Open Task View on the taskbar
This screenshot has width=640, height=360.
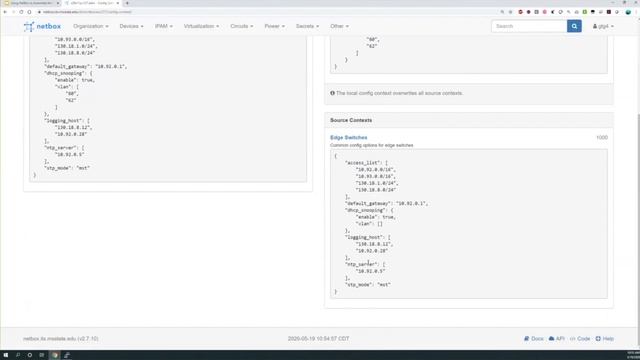pyautogui.click(x=42, y=355)
